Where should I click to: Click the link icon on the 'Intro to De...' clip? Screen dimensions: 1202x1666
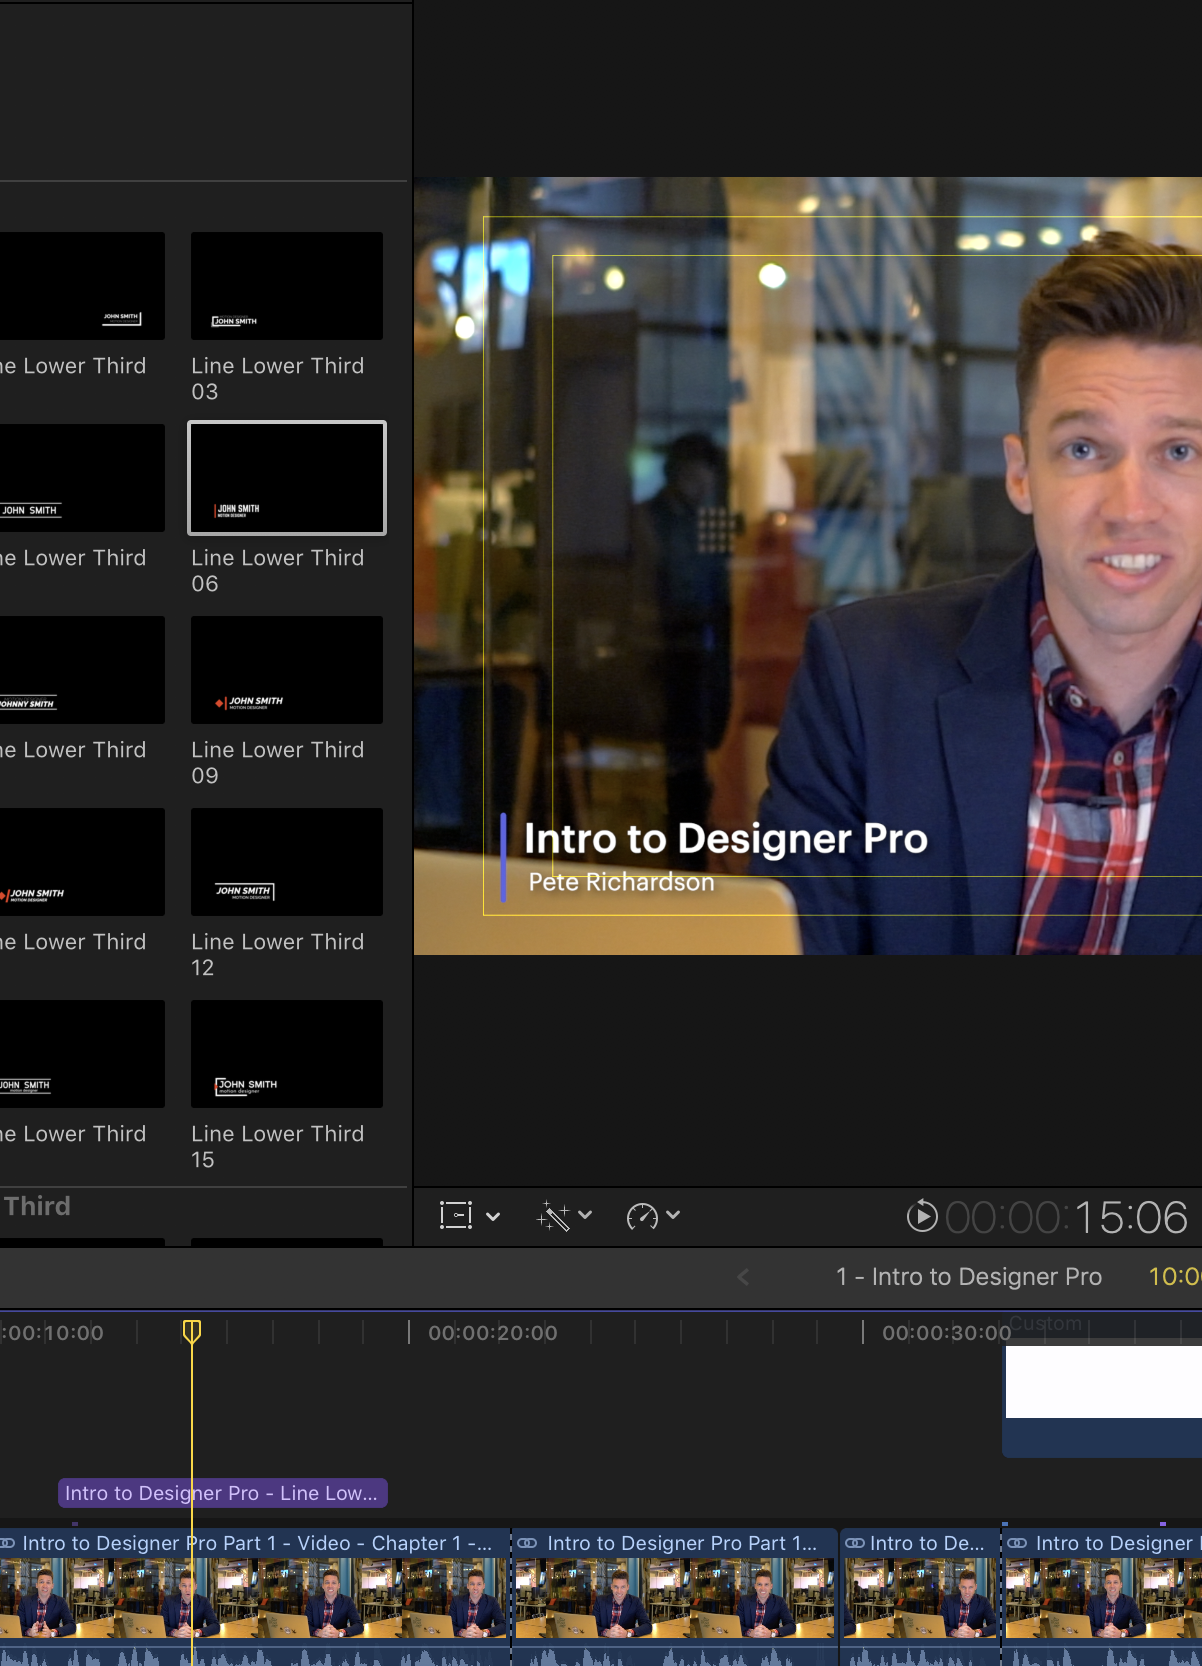855,1543
